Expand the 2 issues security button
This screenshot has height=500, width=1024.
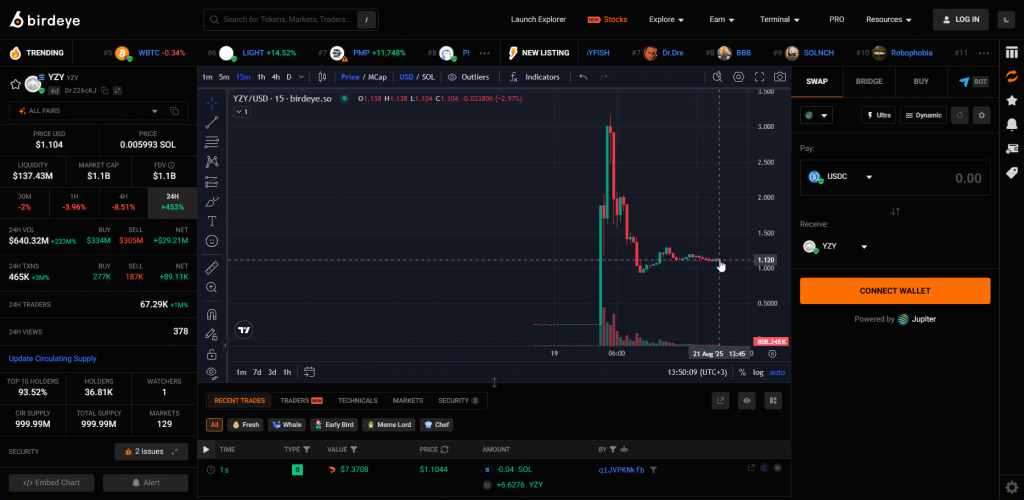pos(152,452)
